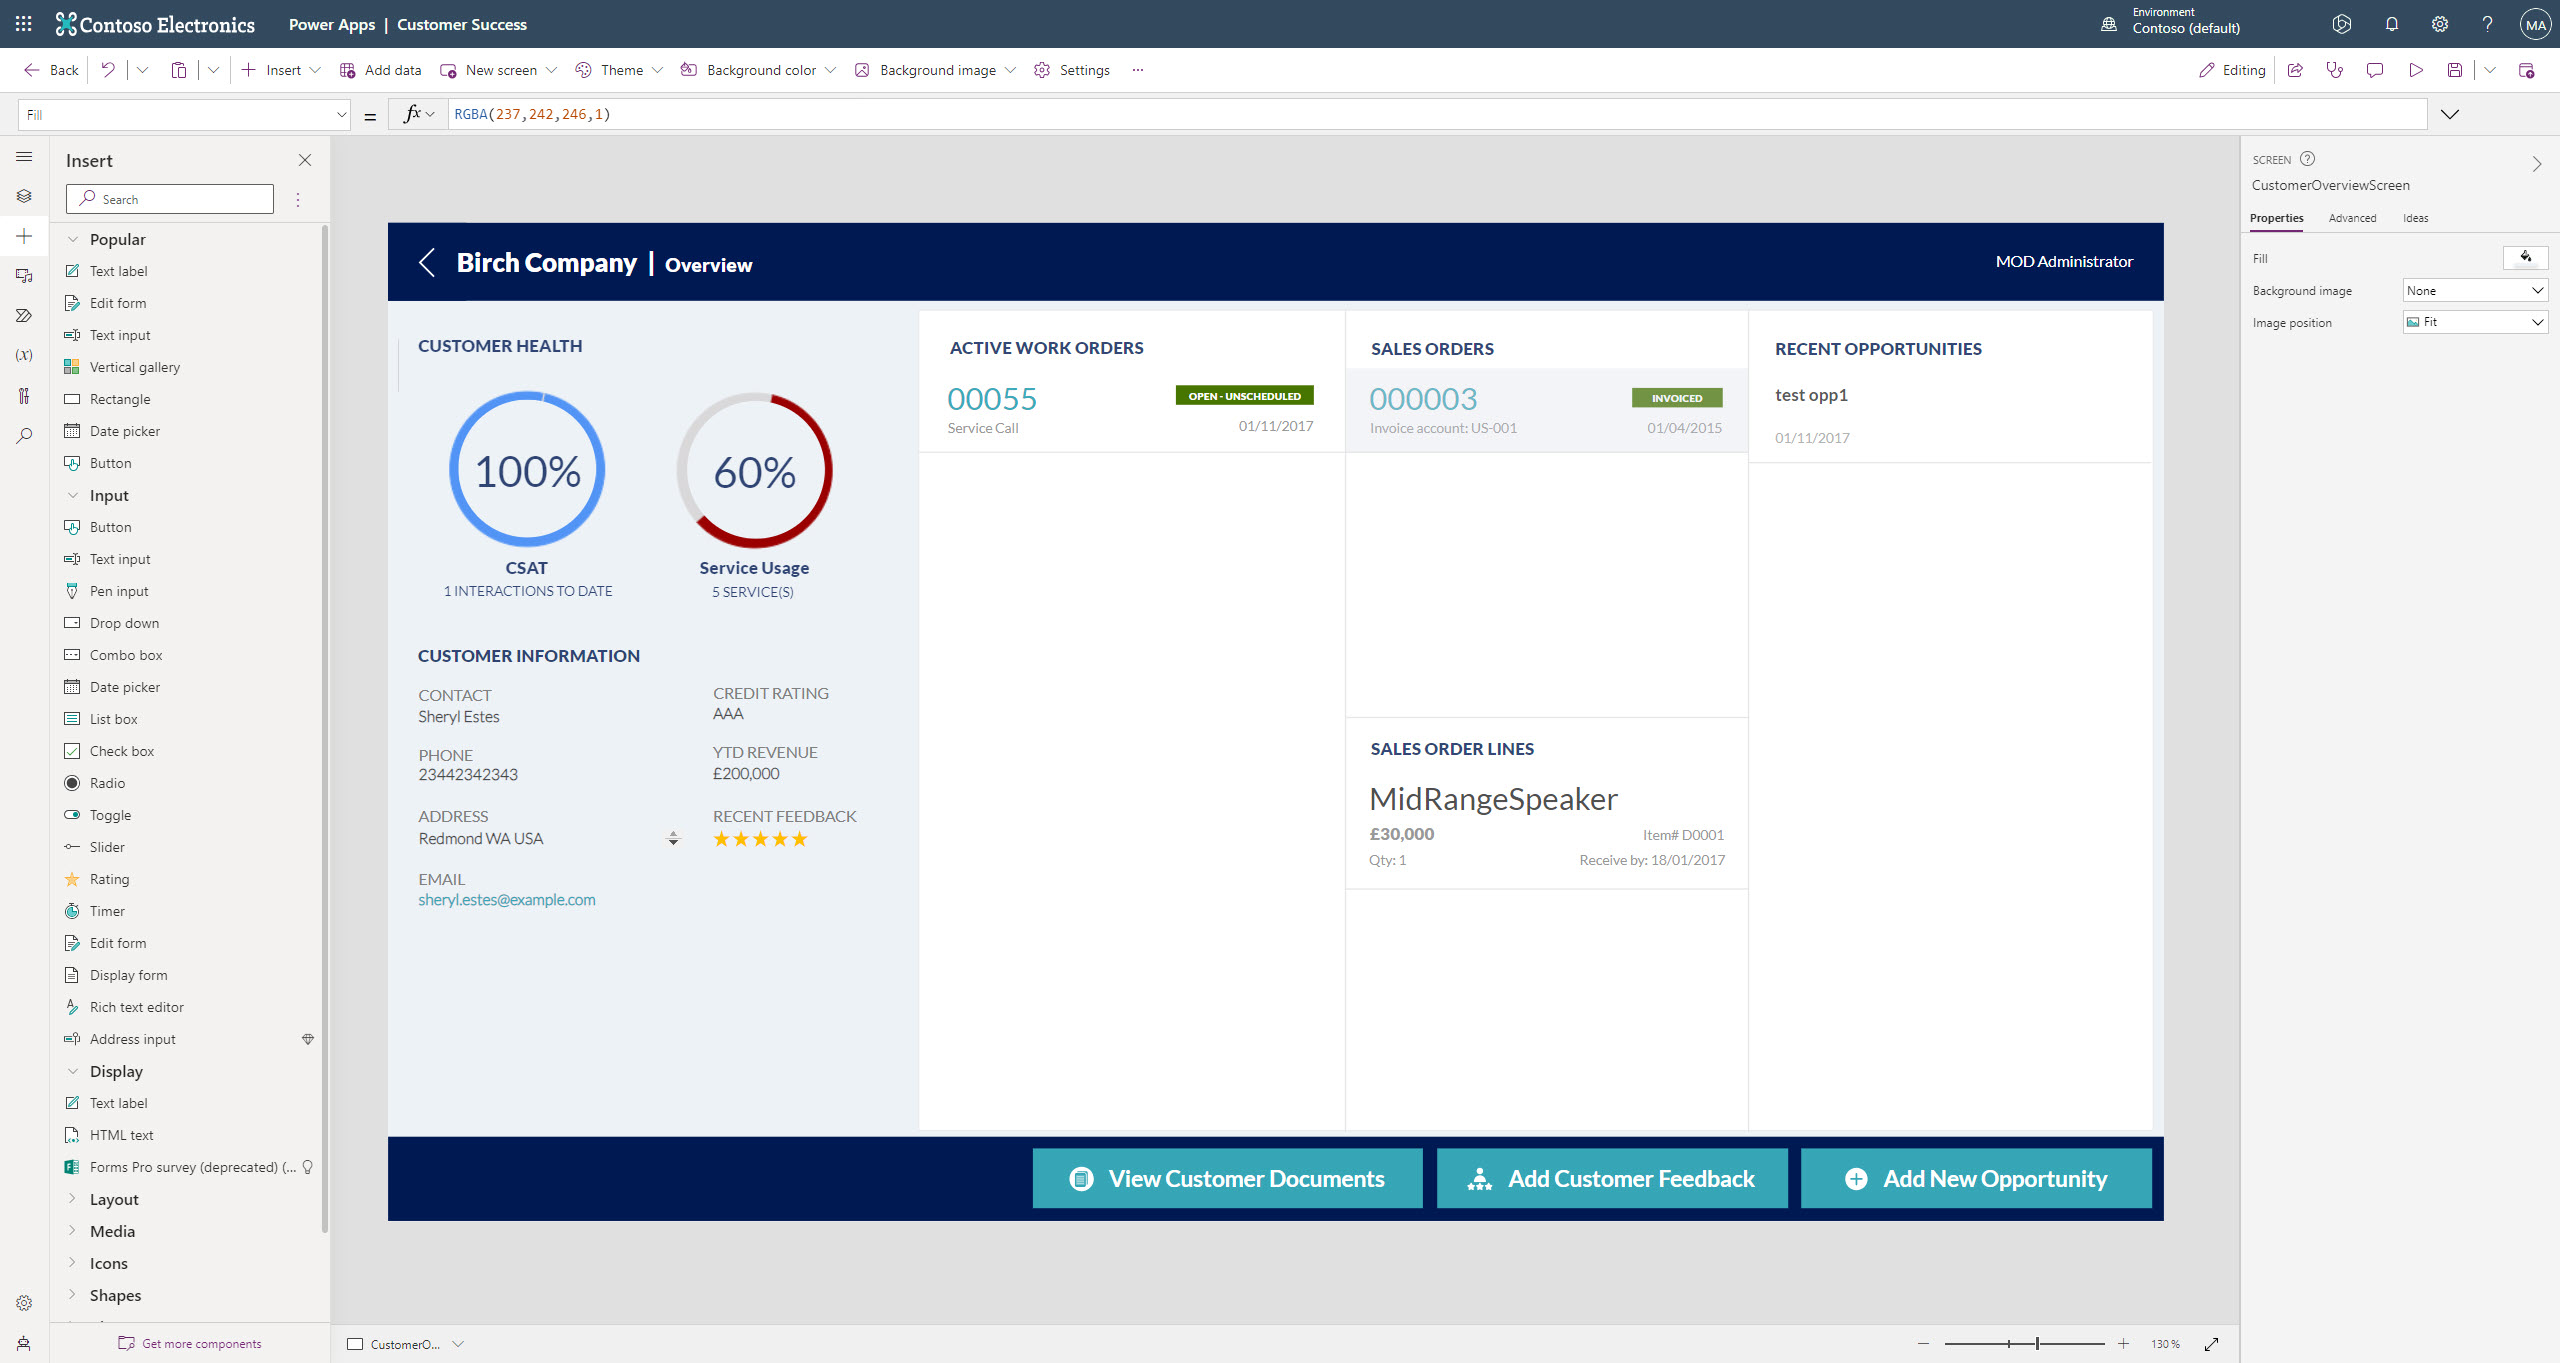Run App checker stethoscope icon

(2335, 70)
